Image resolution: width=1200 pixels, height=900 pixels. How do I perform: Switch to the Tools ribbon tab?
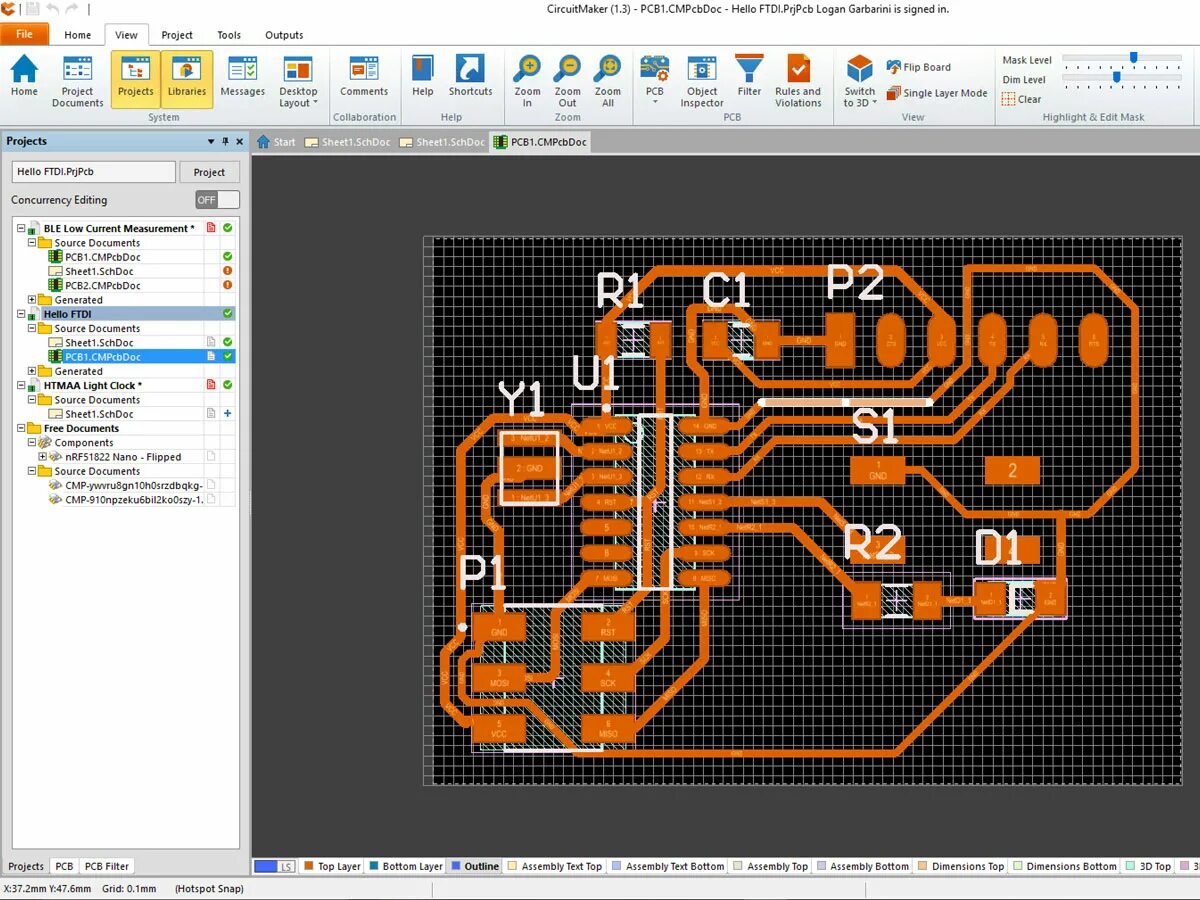coord(229,35)
